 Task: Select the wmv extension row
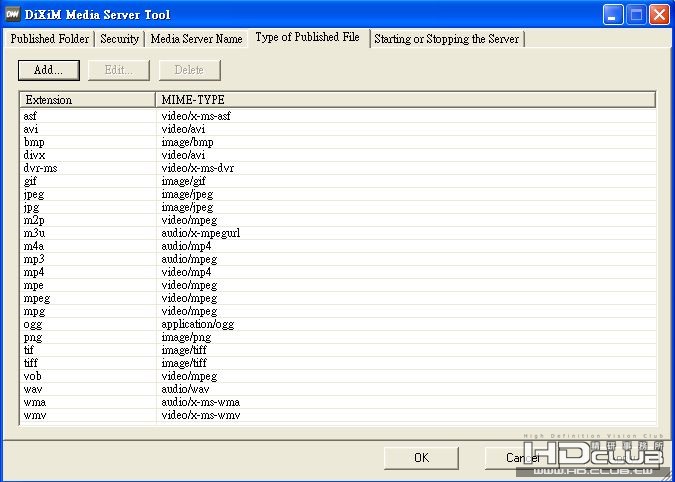point(338,415)
